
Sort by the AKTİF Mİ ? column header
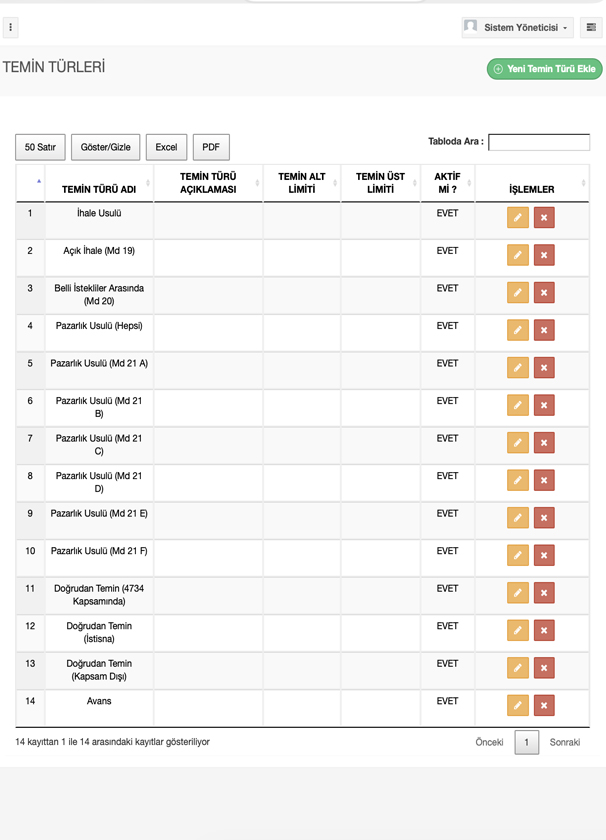click(447, 183)
